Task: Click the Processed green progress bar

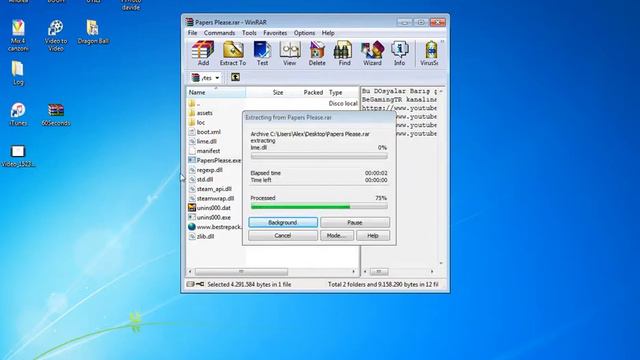Action: (x=319, y=207)
